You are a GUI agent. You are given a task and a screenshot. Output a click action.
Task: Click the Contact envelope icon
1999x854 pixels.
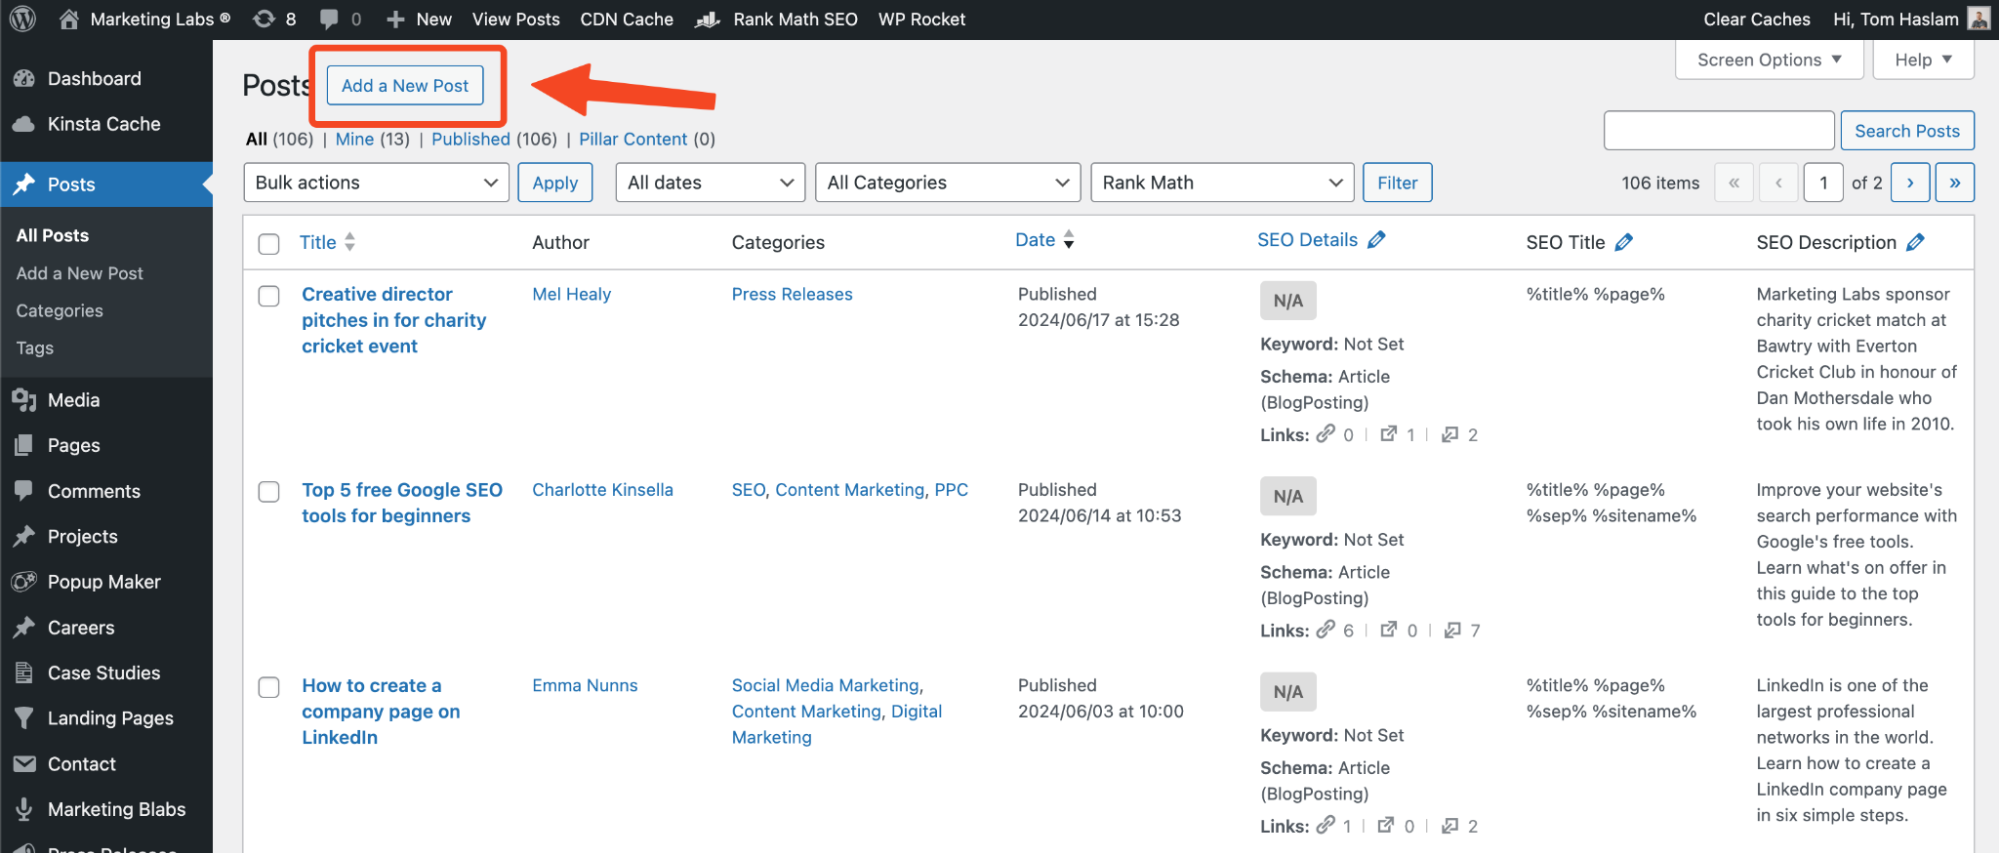coord(24,764)
